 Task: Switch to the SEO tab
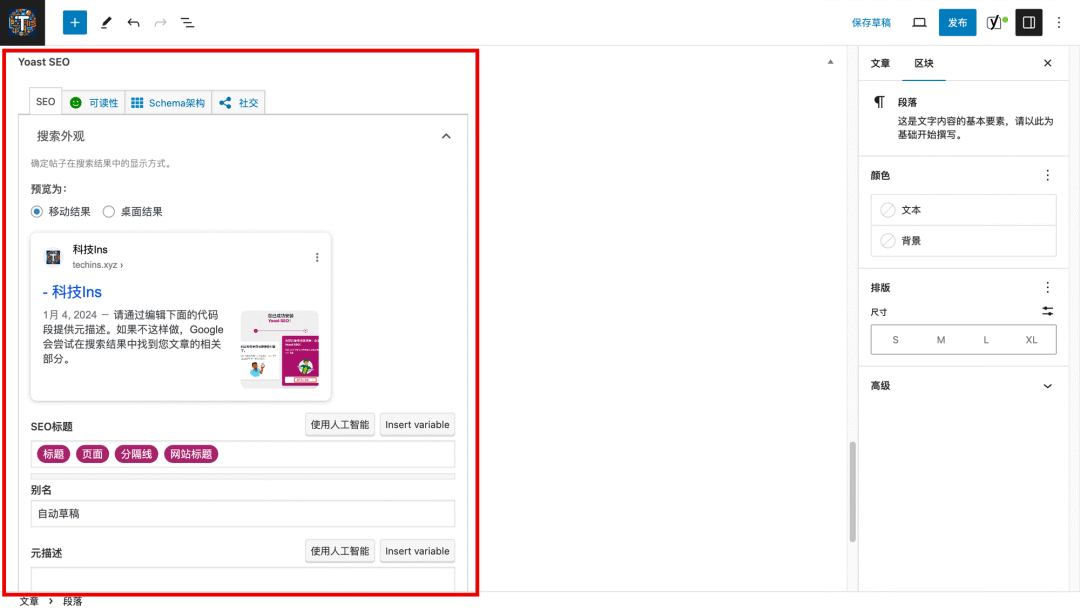pyautogui.click(x=45, y=102)
